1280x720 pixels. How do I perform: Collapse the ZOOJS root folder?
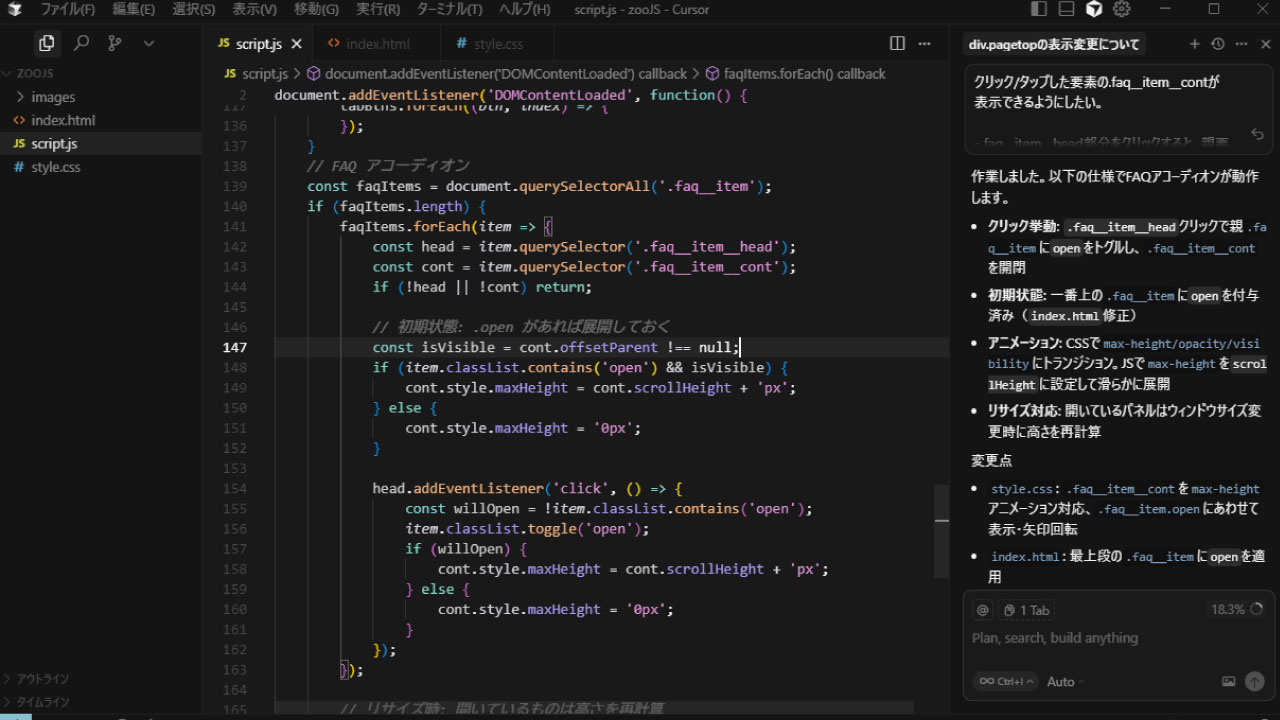coord(100,74)
